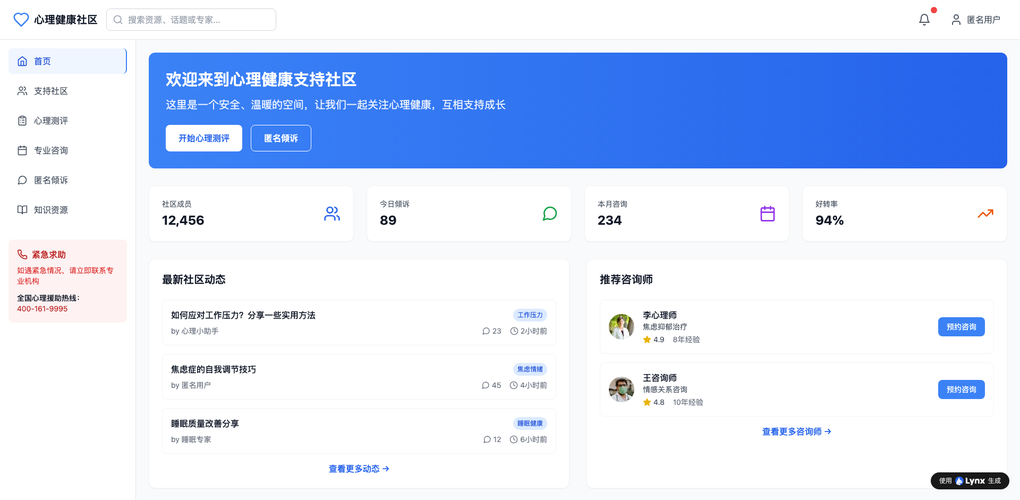Image resolution: width=1020 pixels, height=500 pixels.
Task: Open the notification bell
Action: 924,19
